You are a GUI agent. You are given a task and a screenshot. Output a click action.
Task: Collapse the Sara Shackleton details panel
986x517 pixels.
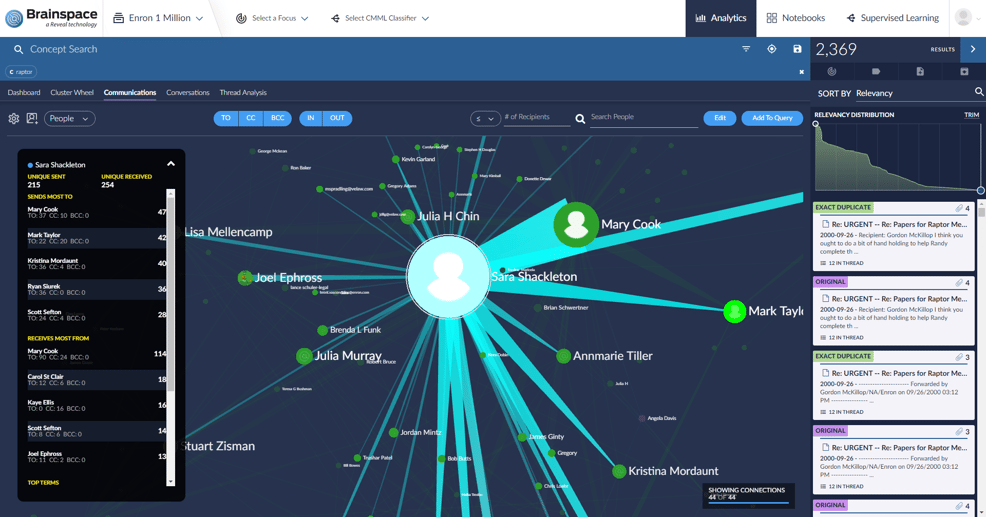point(170,164)
